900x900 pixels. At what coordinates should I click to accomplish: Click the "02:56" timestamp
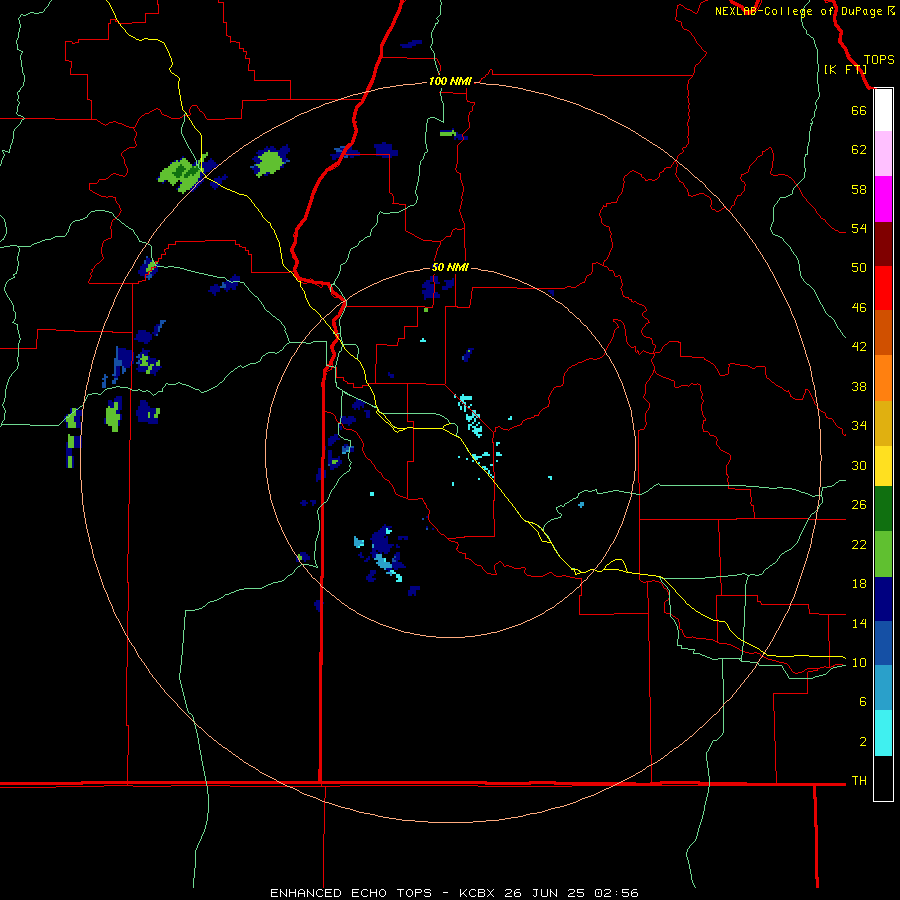click(x=616, y=893)
